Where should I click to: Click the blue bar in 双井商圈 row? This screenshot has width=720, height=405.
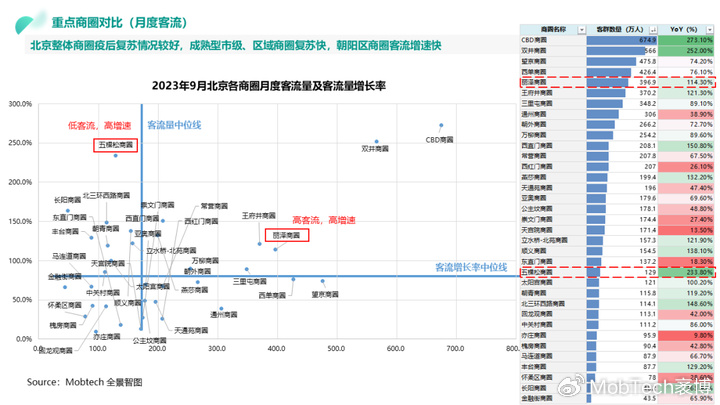(616, 51)
